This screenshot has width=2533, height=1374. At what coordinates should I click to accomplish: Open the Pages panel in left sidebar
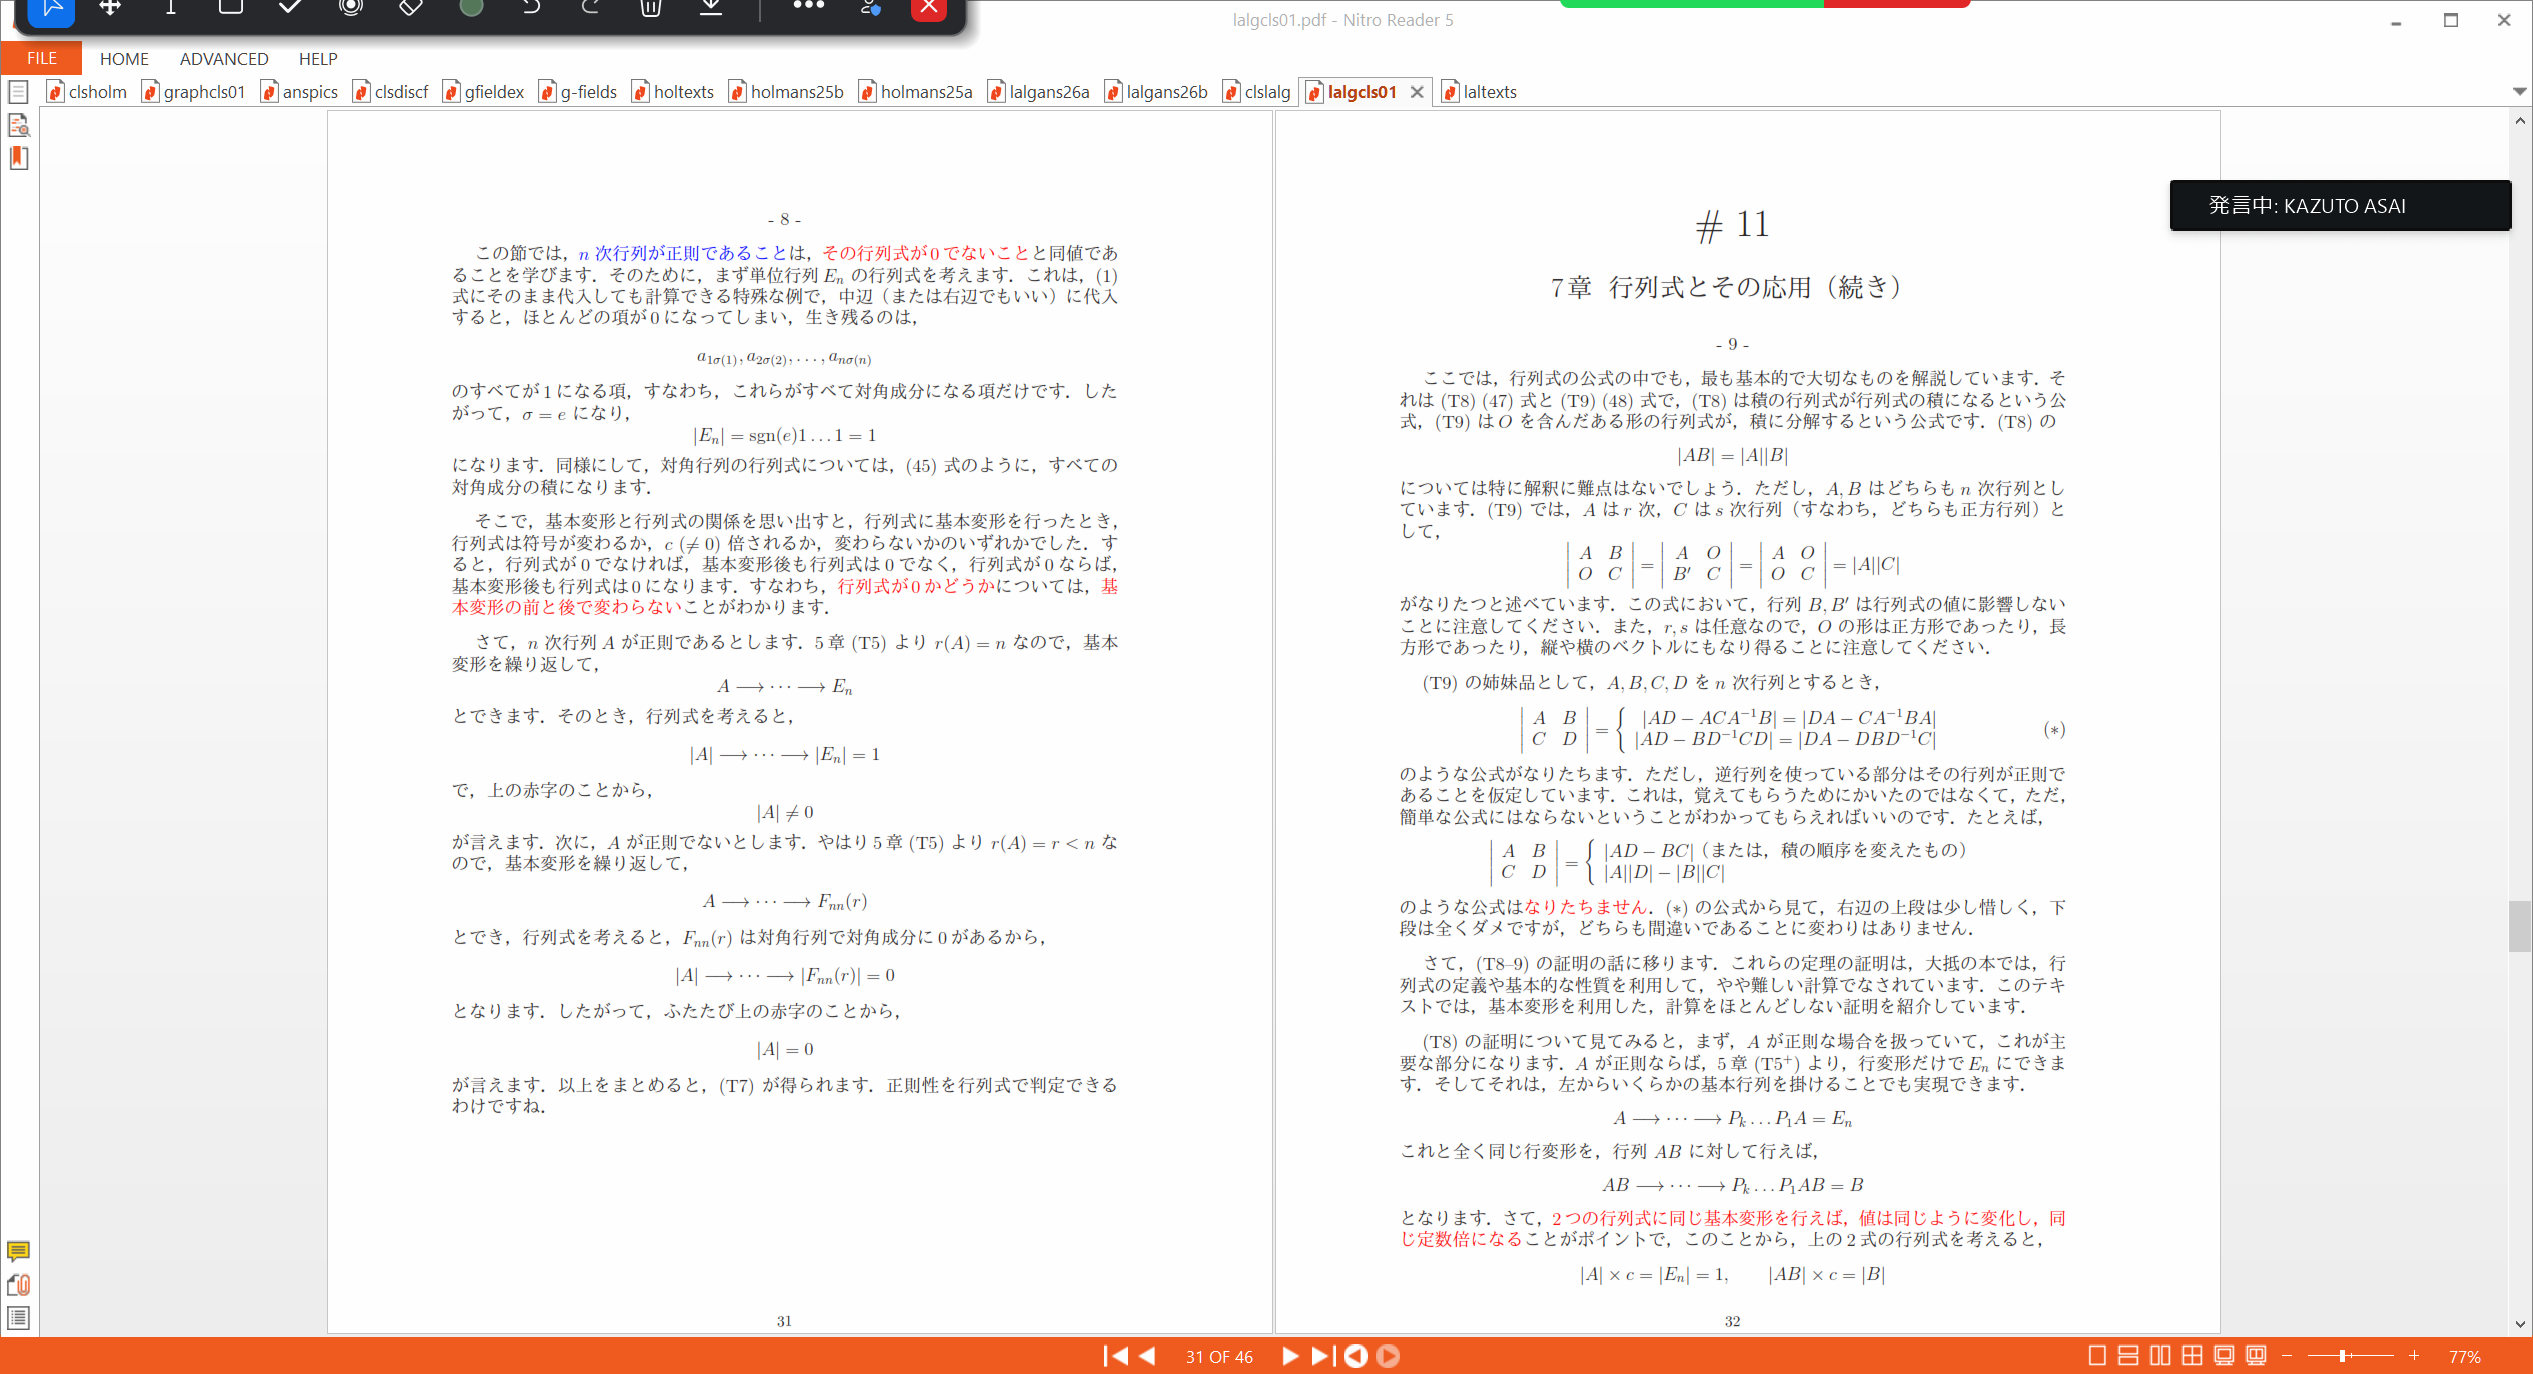click(18, 92)
